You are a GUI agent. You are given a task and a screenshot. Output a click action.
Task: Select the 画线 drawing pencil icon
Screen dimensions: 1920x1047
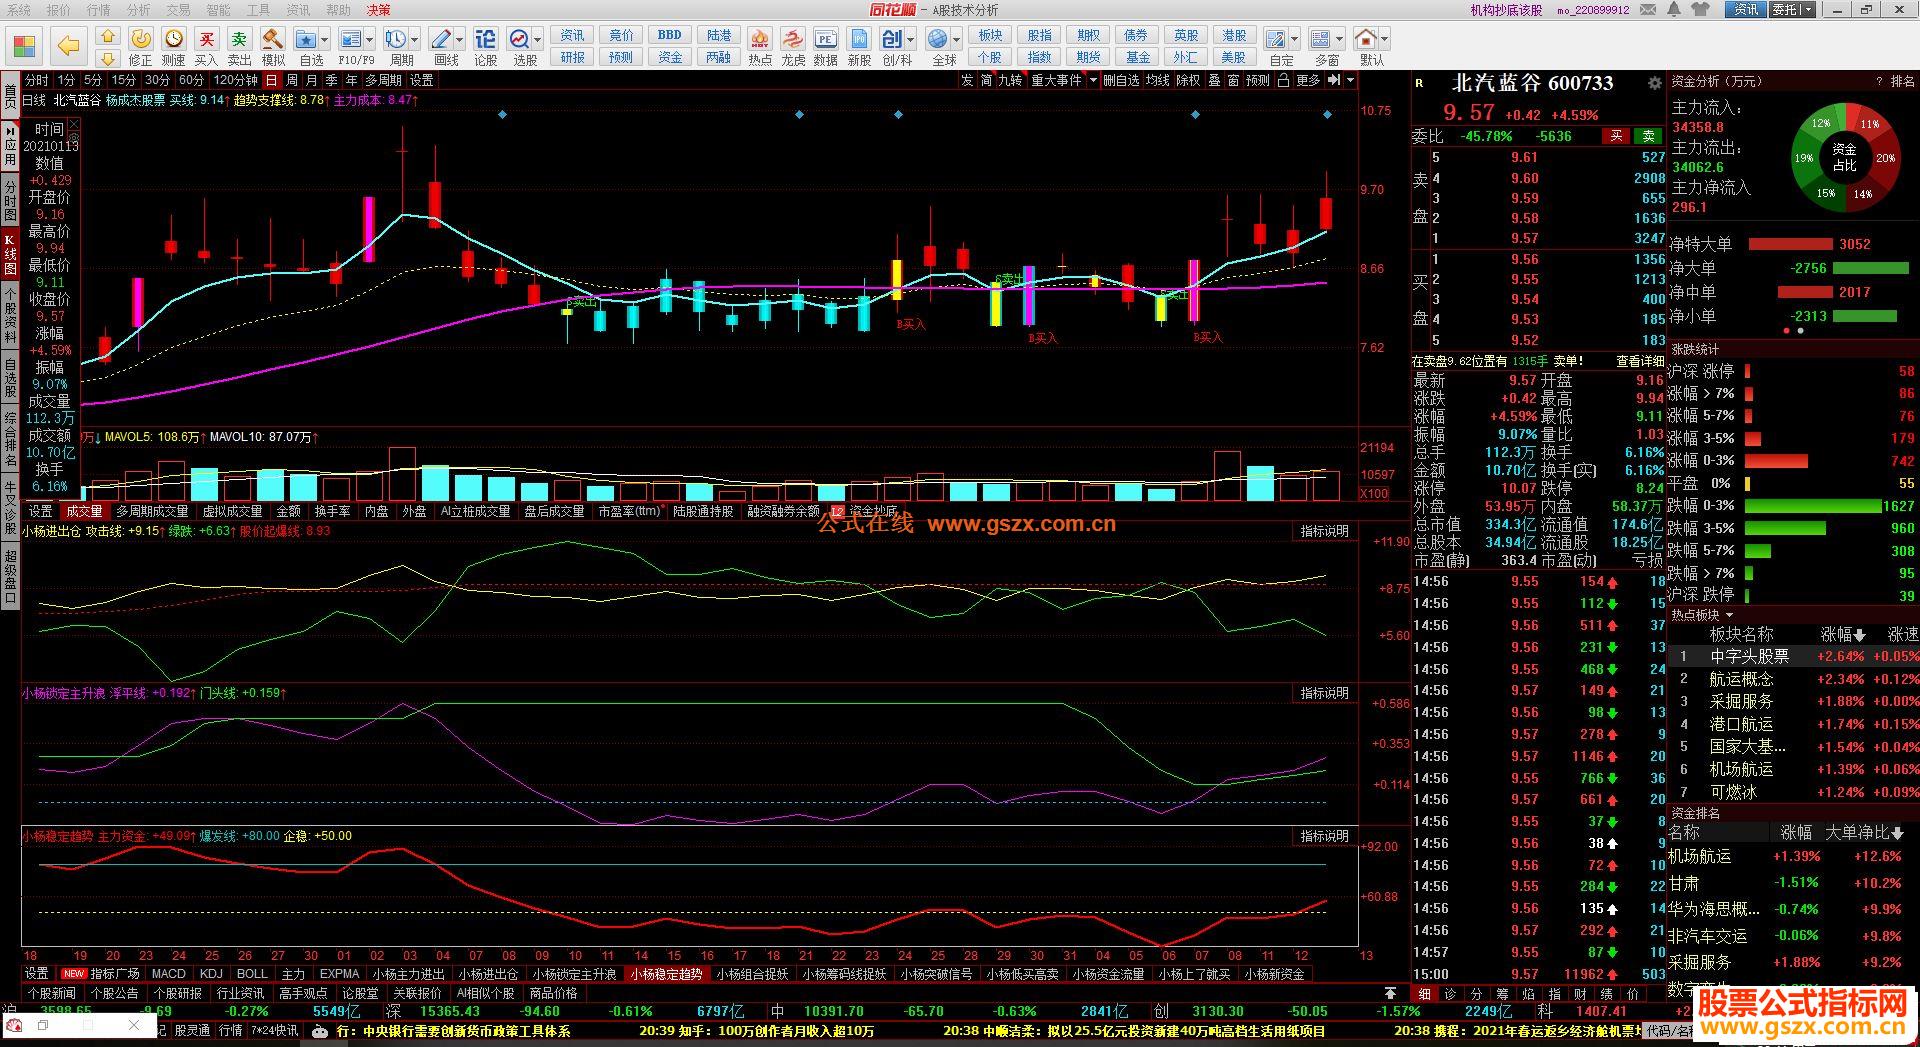coord(441,39)
